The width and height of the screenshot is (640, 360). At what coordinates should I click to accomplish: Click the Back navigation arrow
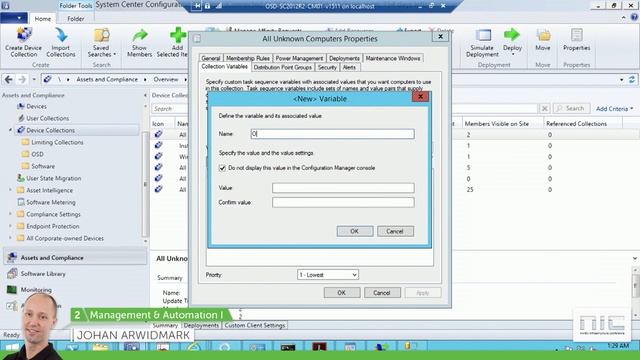point(9,80)
